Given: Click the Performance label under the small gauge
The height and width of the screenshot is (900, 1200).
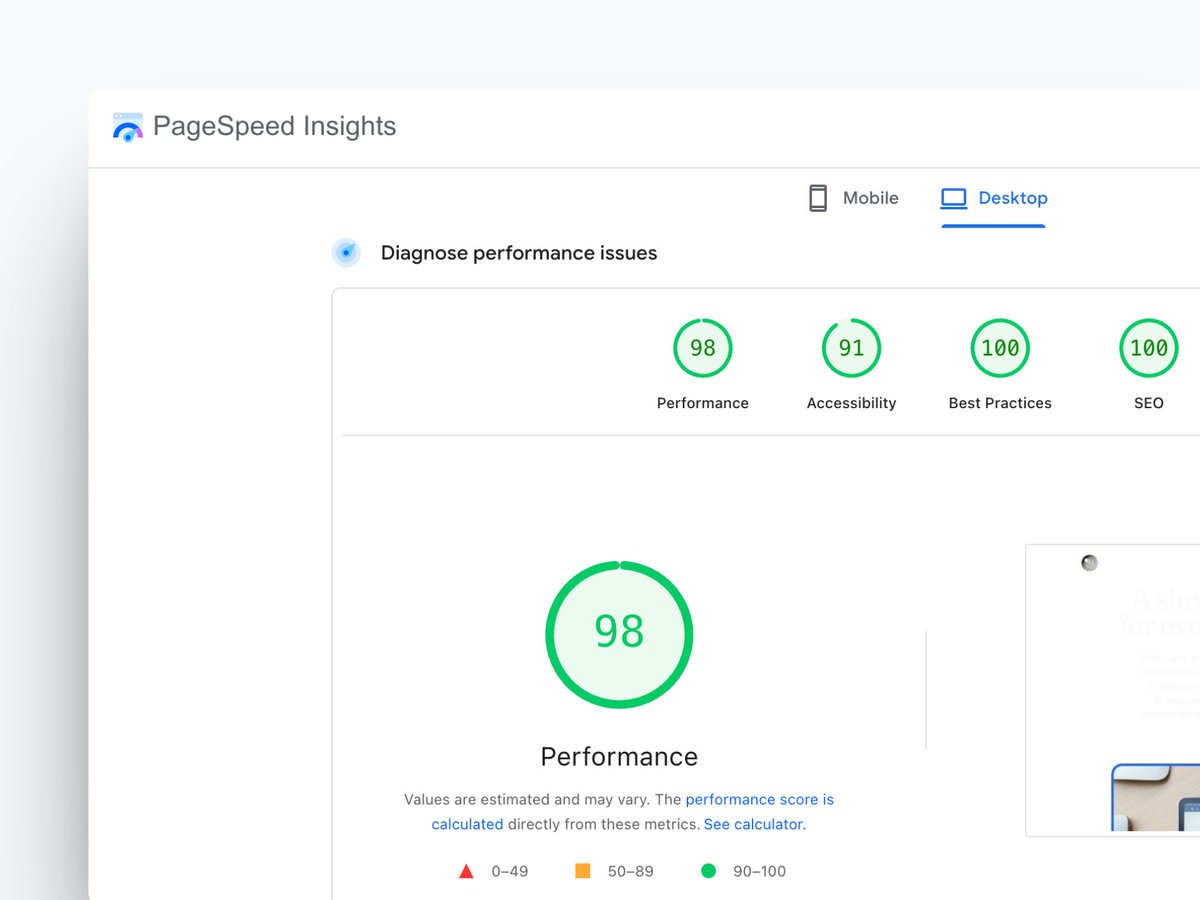Looking at the screenshot, I should point(703,403).
